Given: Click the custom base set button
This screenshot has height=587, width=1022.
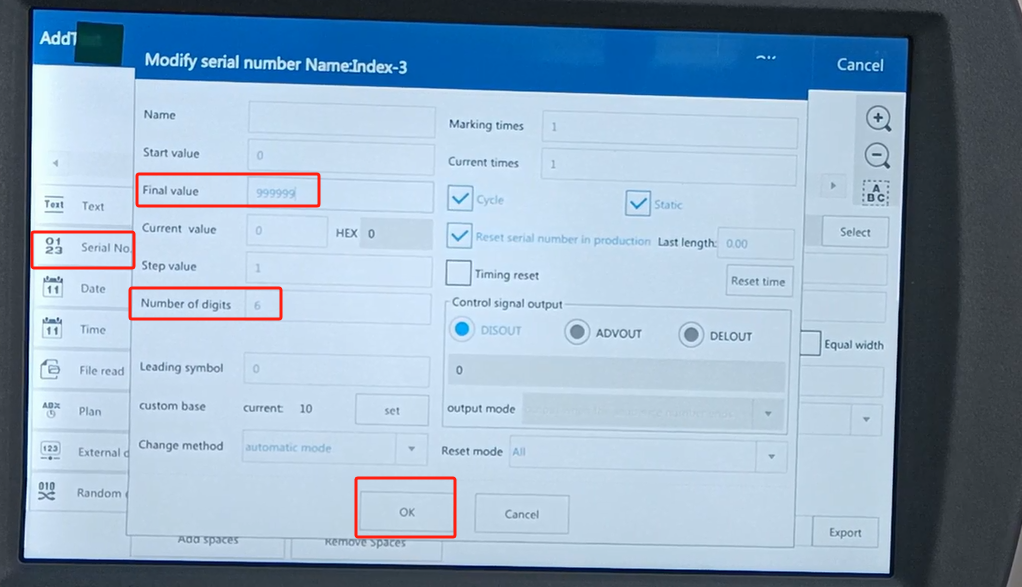Looking at the screenshot, I should (392, 410).
